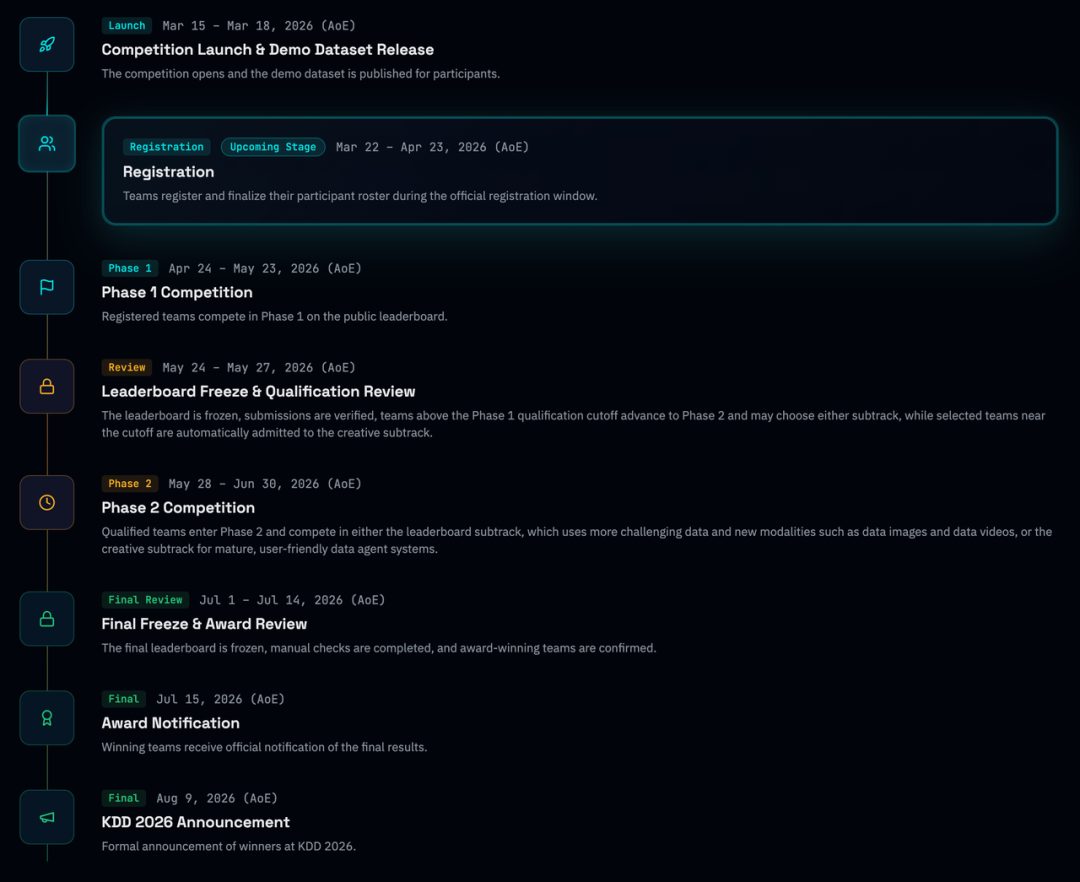Open the Phase 1 Competition heading
The image size is (1080, 882).
tap(177, 293)
